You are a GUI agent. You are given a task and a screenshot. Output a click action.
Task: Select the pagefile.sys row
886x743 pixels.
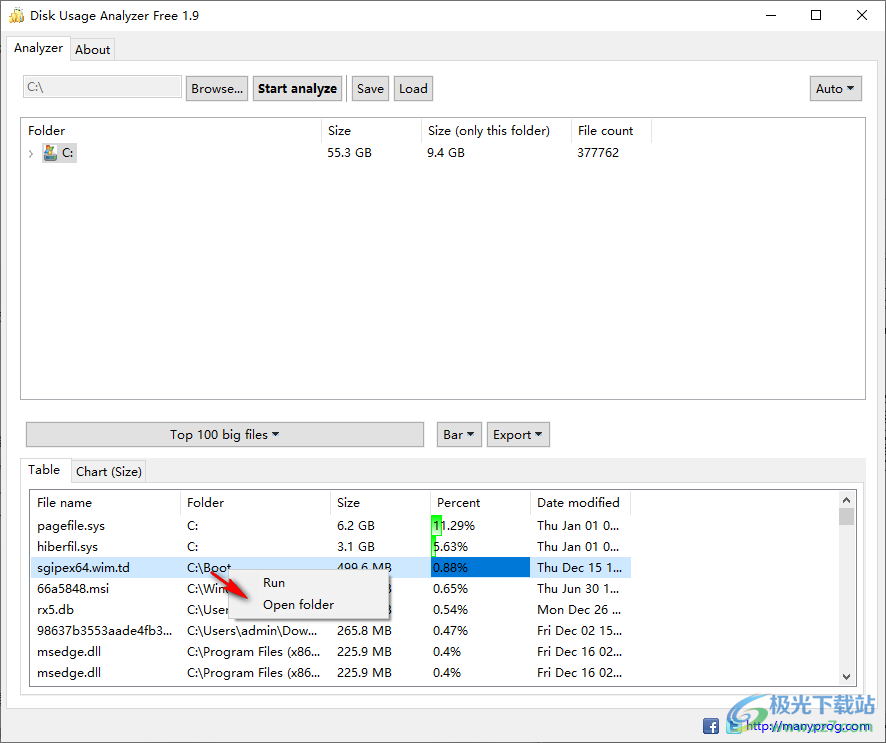(x=331, y=525)
